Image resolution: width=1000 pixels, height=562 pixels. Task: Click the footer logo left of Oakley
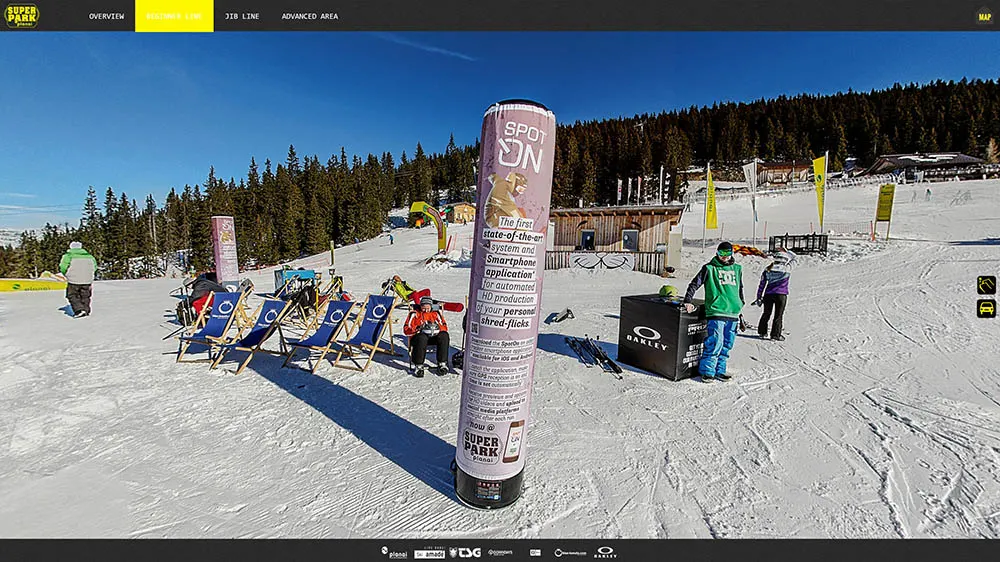[570, 553]
